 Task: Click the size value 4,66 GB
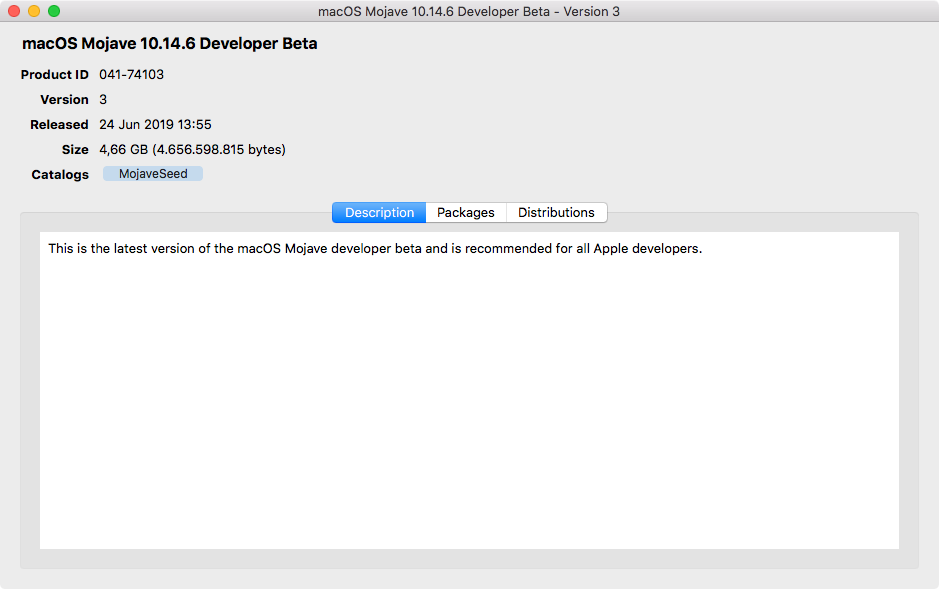(192, 149)
